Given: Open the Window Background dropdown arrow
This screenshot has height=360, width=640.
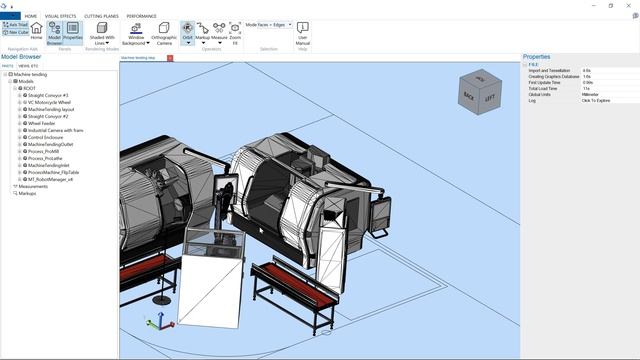Looking at the screenshot, I should [x=148, y=43].
